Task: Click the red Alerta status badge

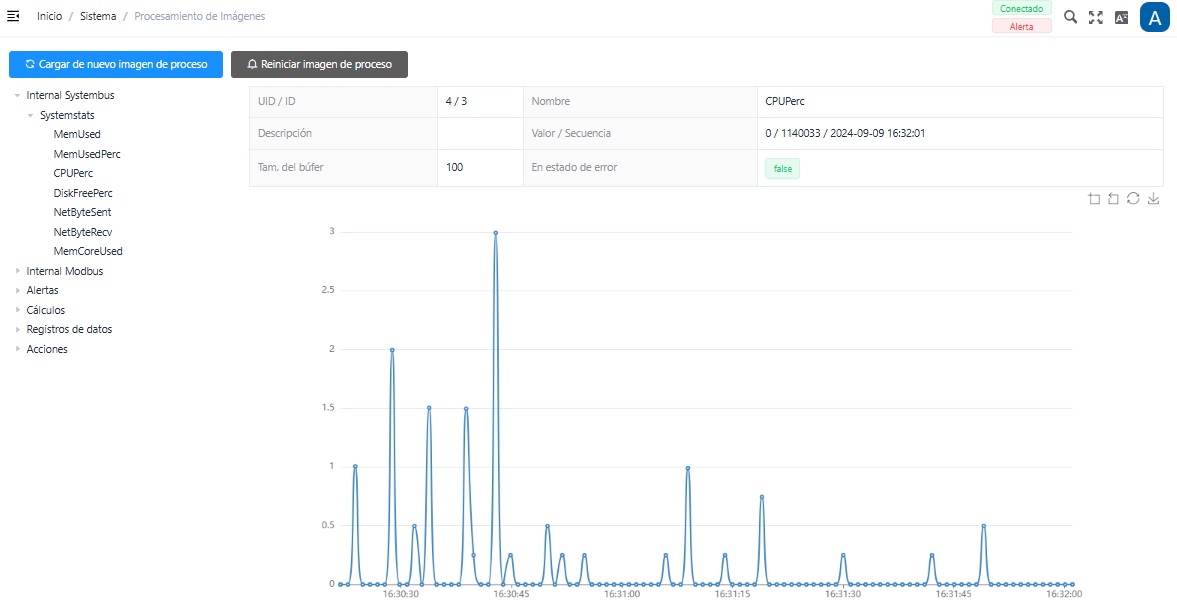Action: click(x=1021, y=26)
